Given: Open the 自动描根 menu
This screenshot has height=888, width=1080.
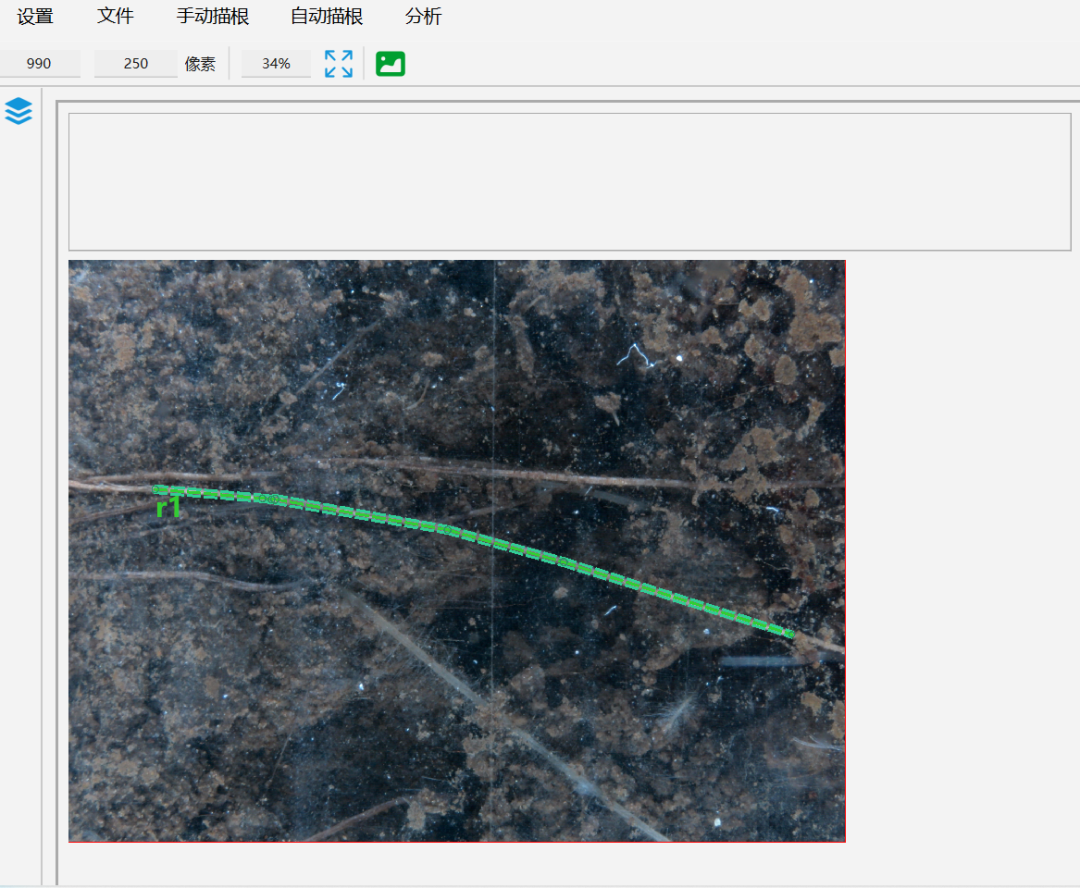Looking at the screenshot, I should click(326, 17).
